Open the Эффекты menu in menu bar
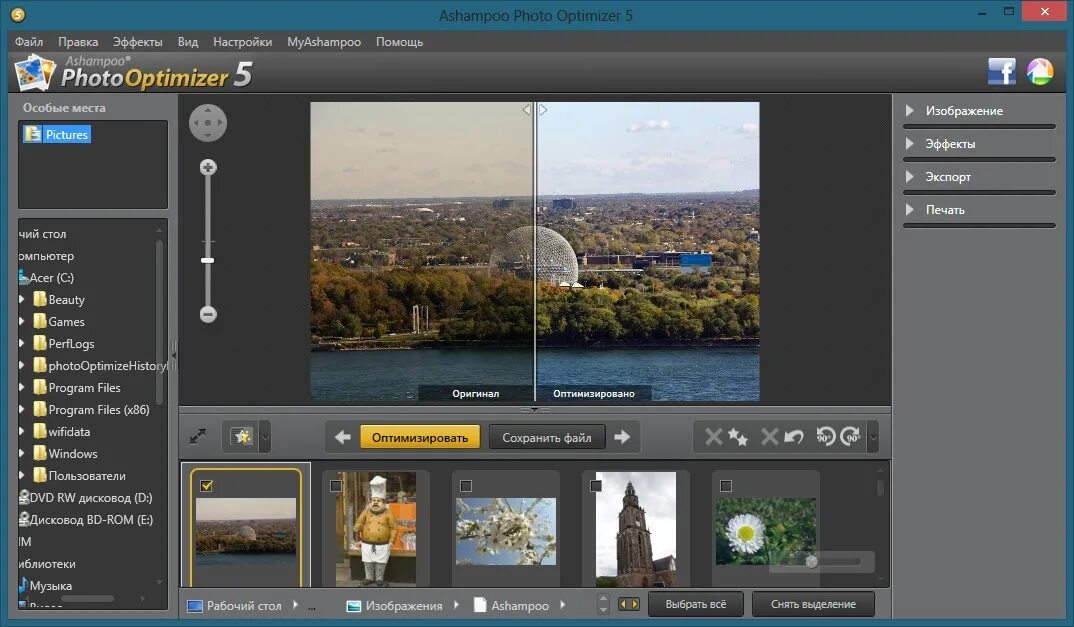 [x=138, y=42]
